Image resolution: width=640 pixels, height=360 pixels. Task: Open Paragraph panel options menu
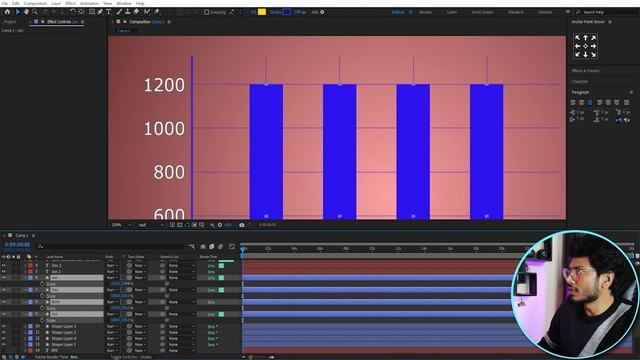pyautogui.click(x=631, y=92)
